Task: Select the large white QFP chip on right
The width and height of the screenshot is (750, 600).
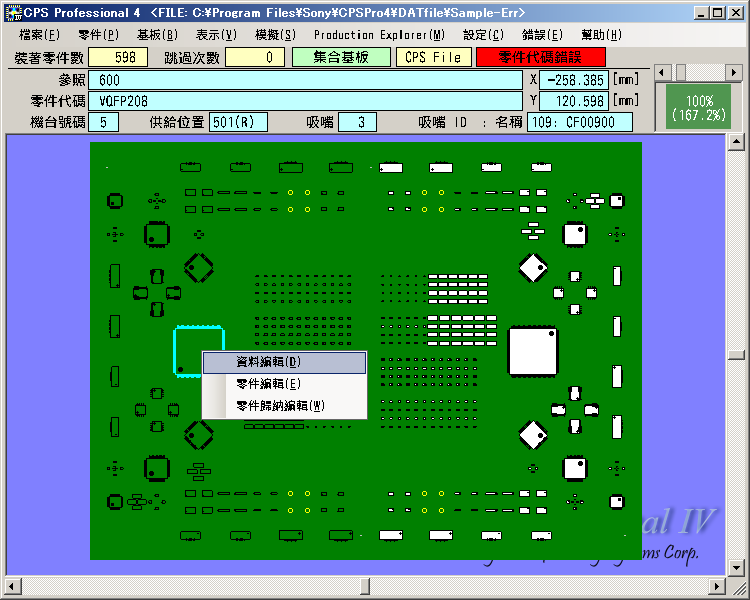Action: [533, 351]
